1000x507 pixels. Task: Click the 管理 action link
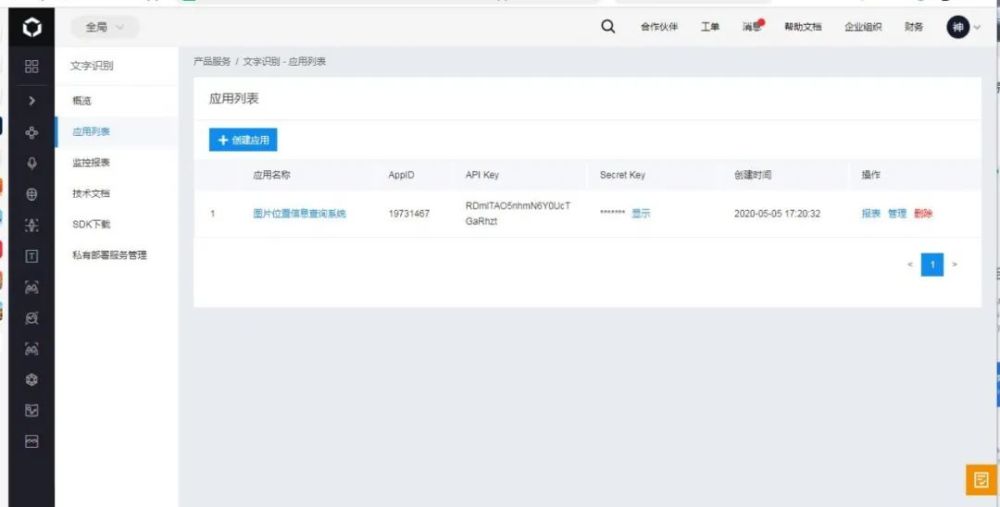(x=897, y=214)
